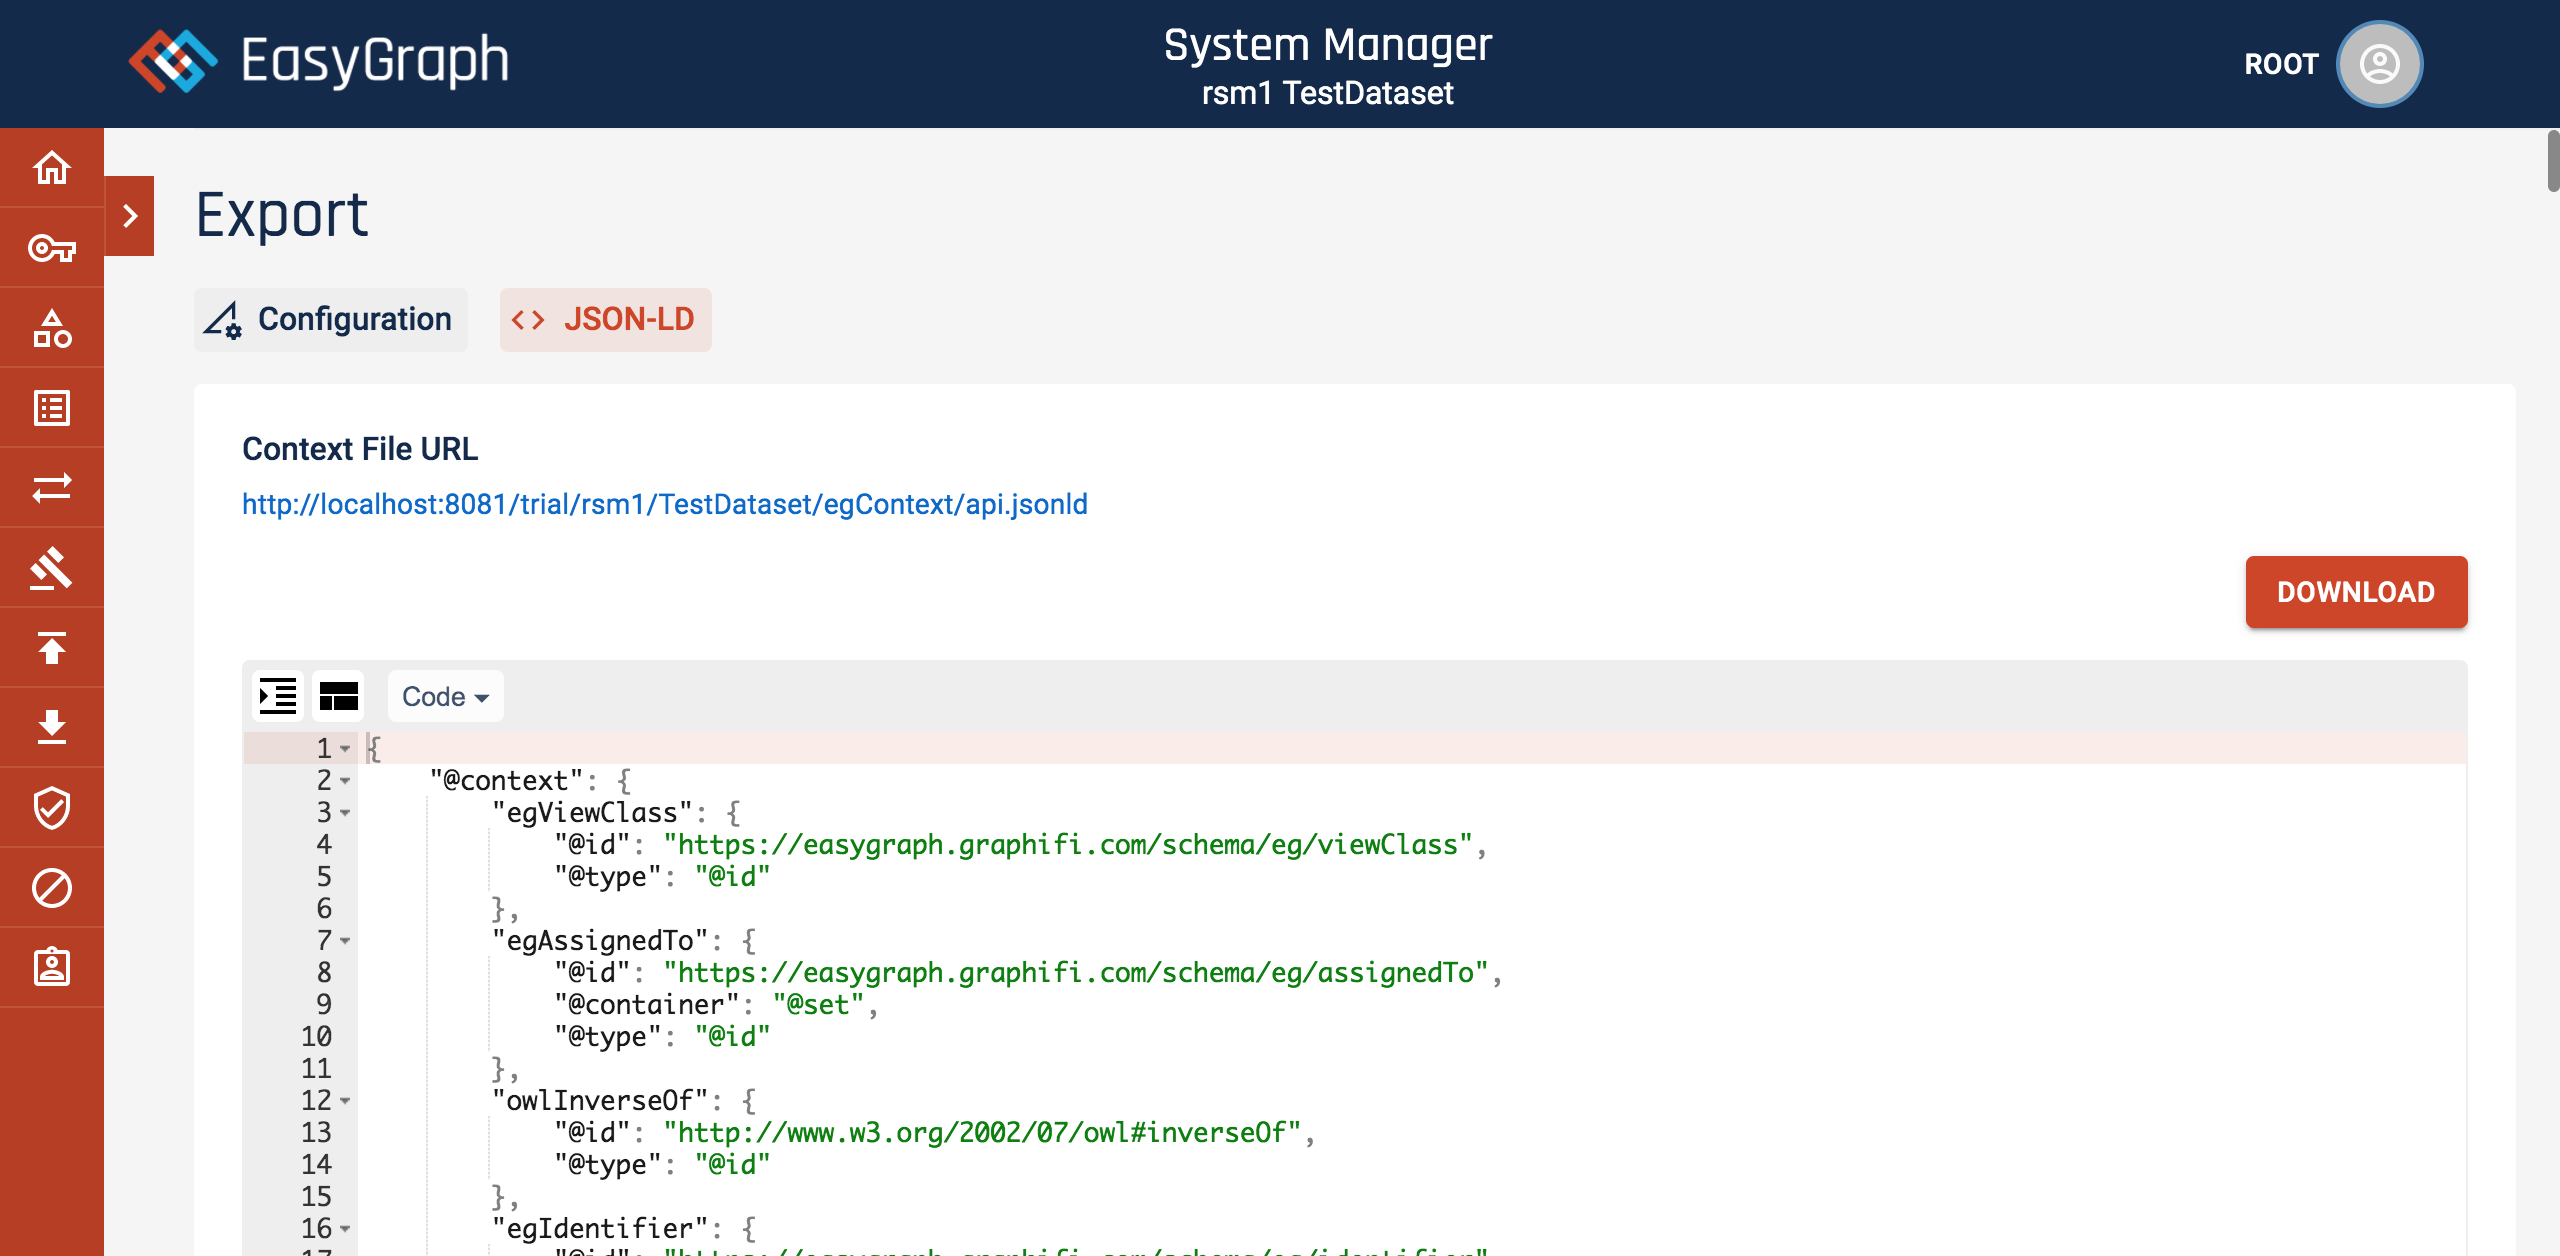Open the shapes icon in sidebar

[52, 328]
